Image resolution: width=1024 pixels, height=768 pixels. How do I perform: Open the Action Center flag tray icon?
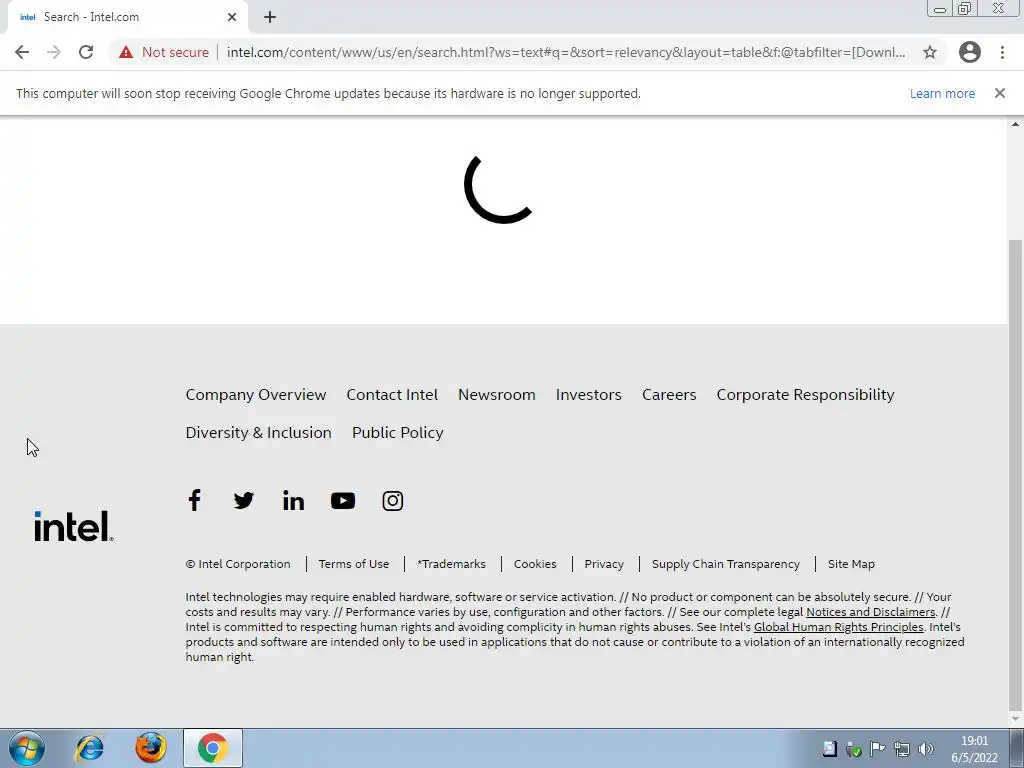[878, 749]
